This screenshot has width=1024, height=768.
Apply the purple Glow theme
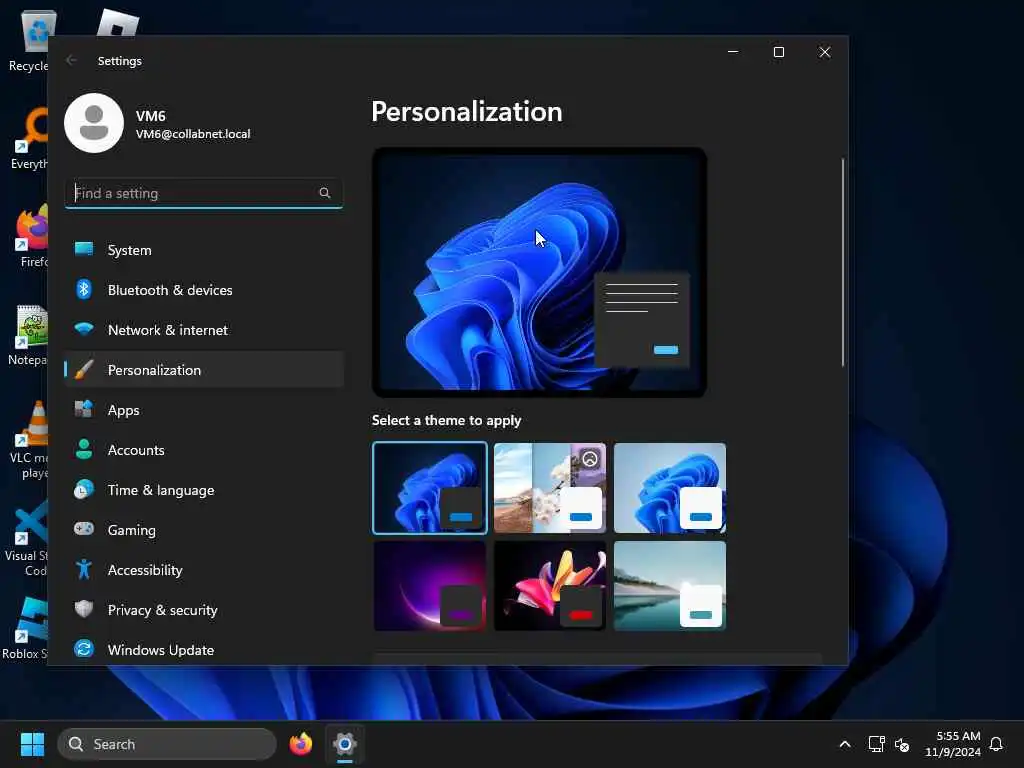pyautogui.click(x=430, y=586)
